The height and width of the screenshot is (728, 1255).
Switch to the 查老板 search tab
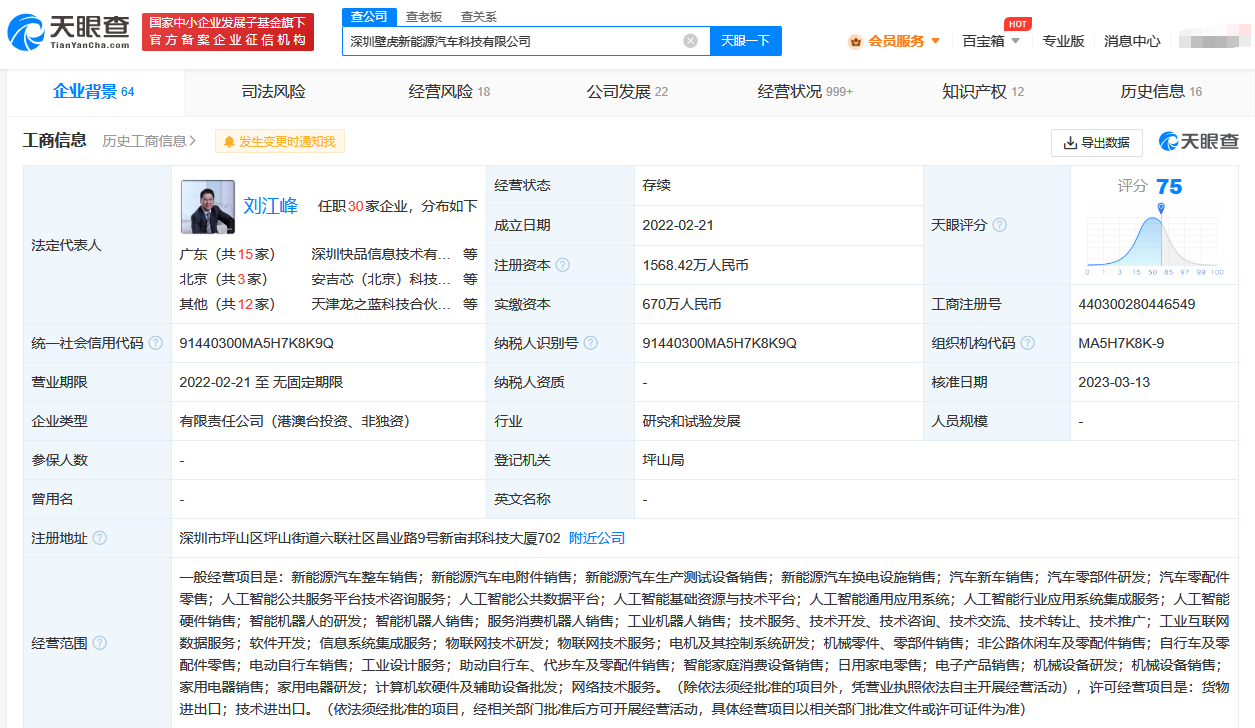point(424,16)
